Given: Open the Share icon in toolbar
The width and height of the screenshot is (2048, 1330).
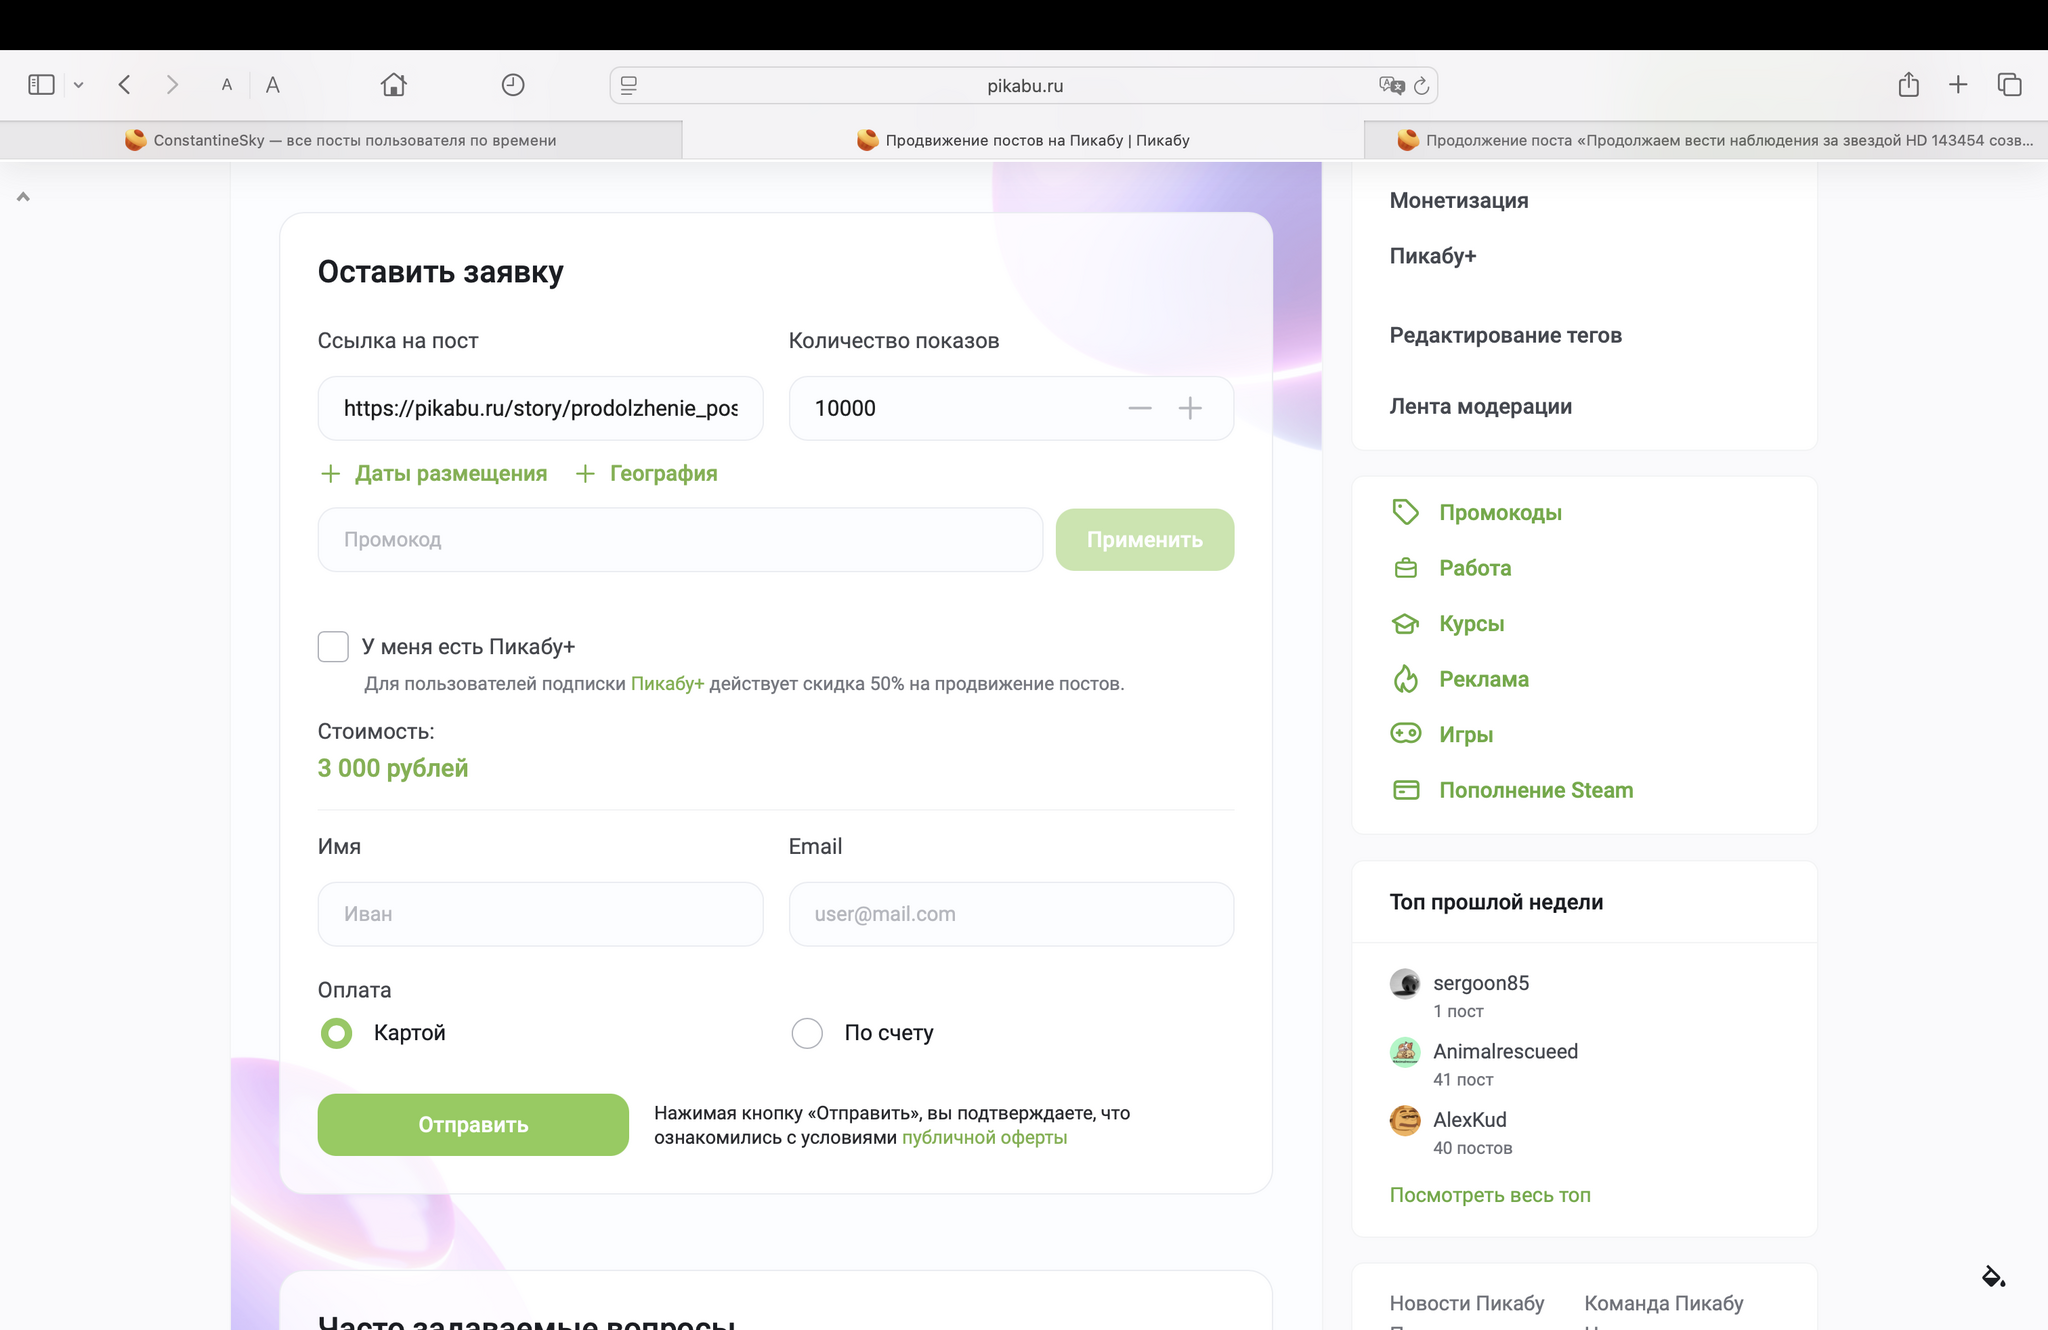Looking at the screenshot, I should tap(1908, 85).
